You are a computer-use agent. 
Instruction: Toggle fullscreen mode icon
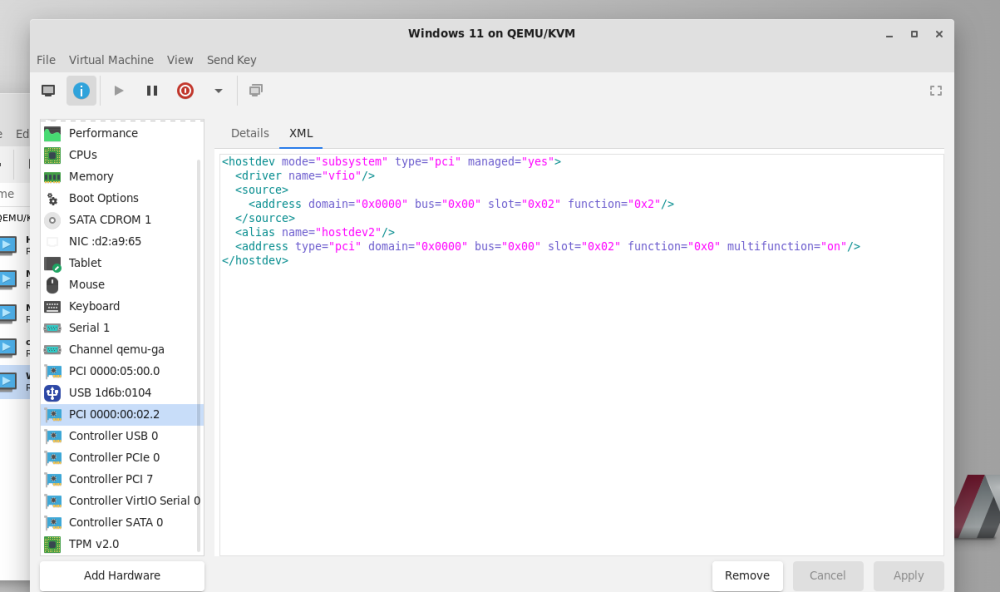936,91
